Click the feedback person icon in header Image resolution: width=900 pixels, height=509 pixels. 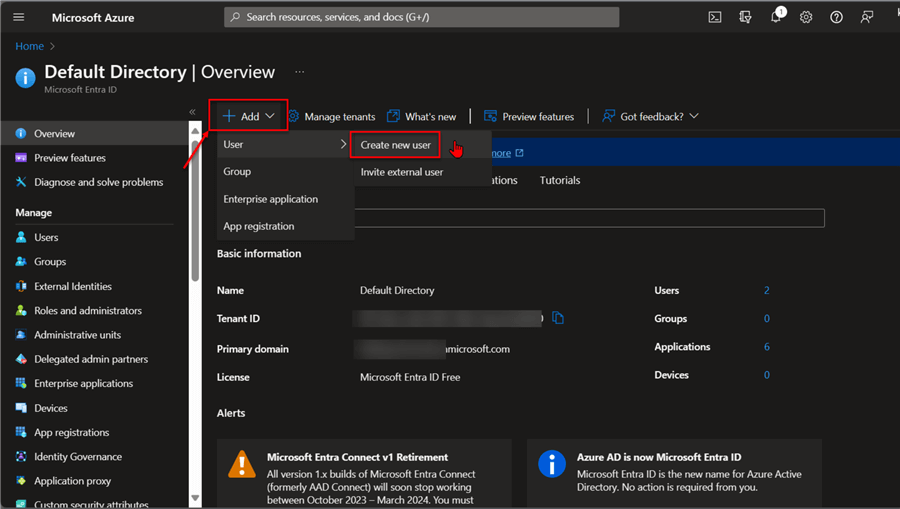(866, 17)
